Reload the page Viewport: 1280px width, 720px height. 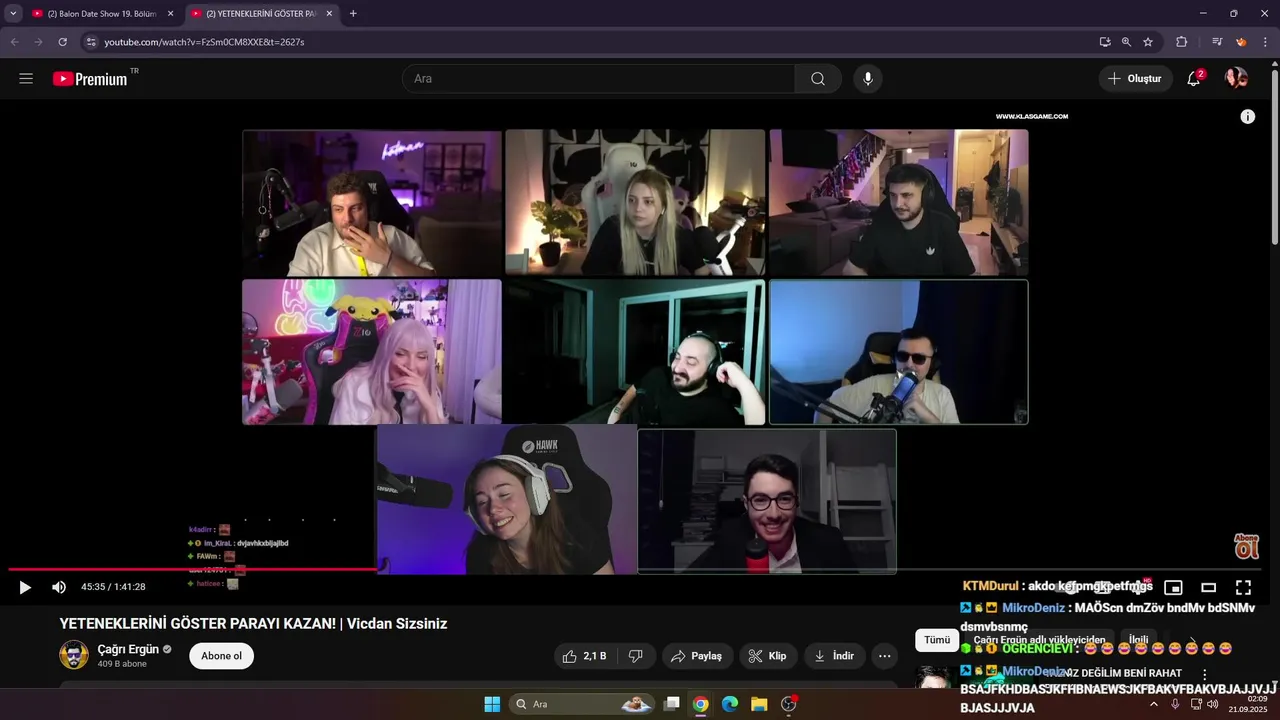(x=62, y=42)
